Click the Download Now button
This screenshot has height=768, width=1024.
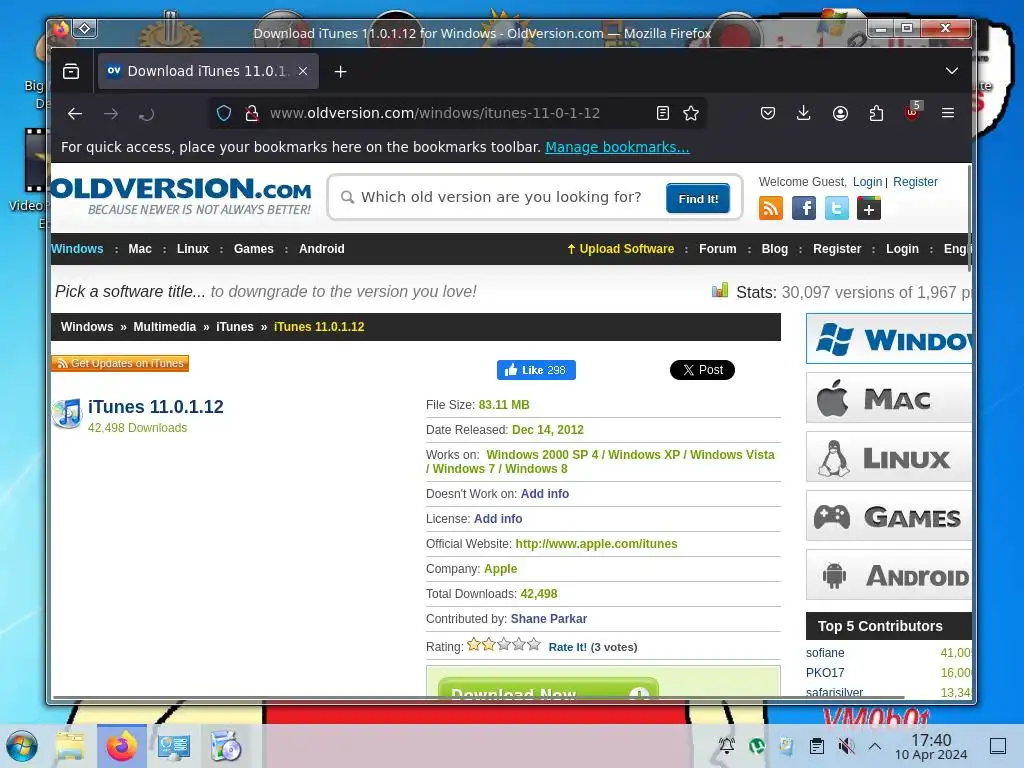(x=548, y=689)
